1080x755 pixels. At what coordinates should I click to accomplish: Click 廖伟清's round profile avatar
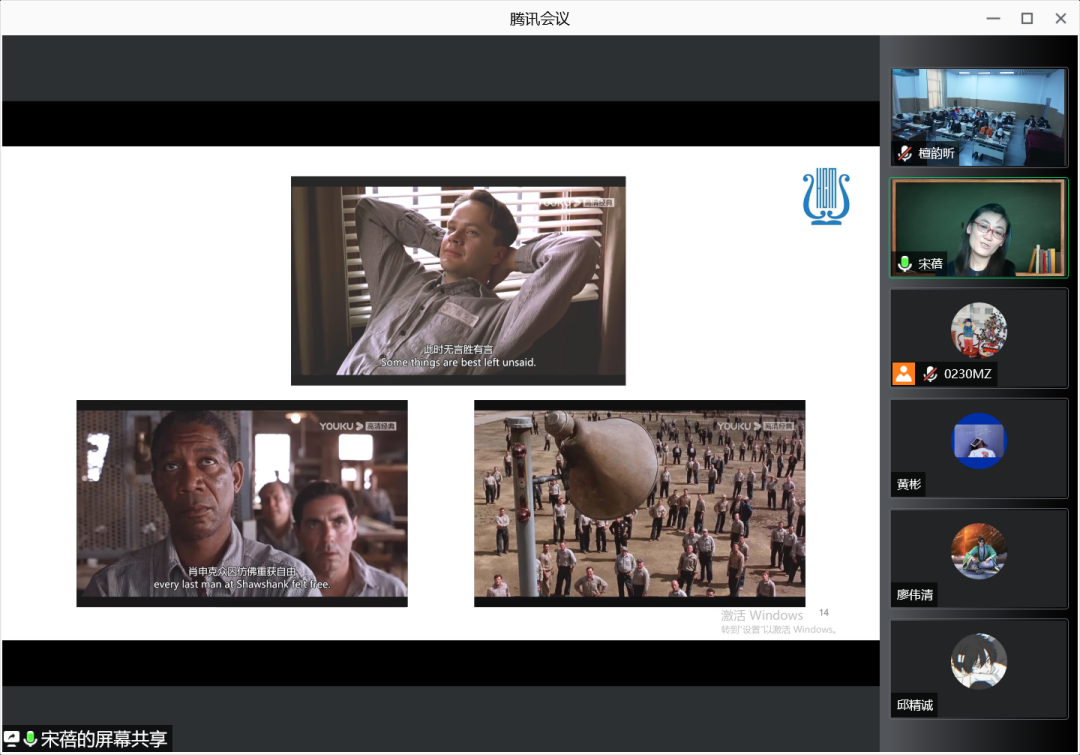tap(979, 551)
